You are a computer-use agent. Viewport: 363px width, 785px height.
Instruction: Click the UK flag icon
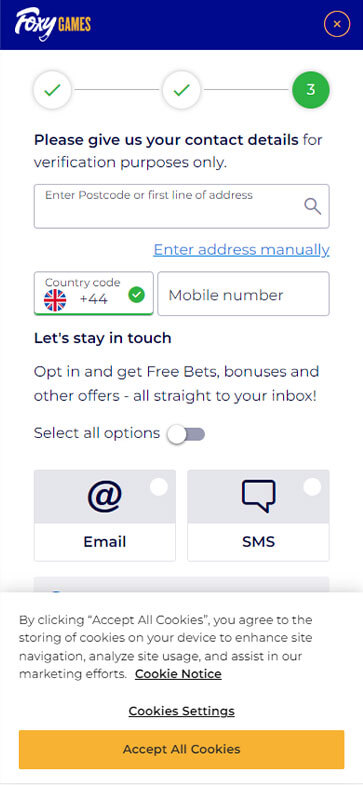point(55,300)
